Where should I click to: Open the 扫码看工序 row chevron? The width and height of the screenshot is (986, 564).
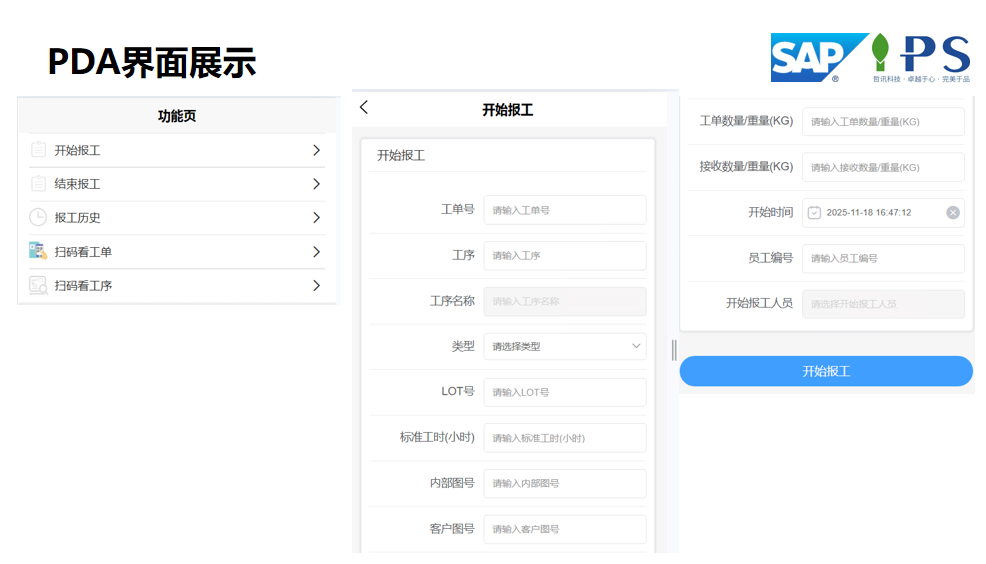pyautogui.click(x=316, y=285)
